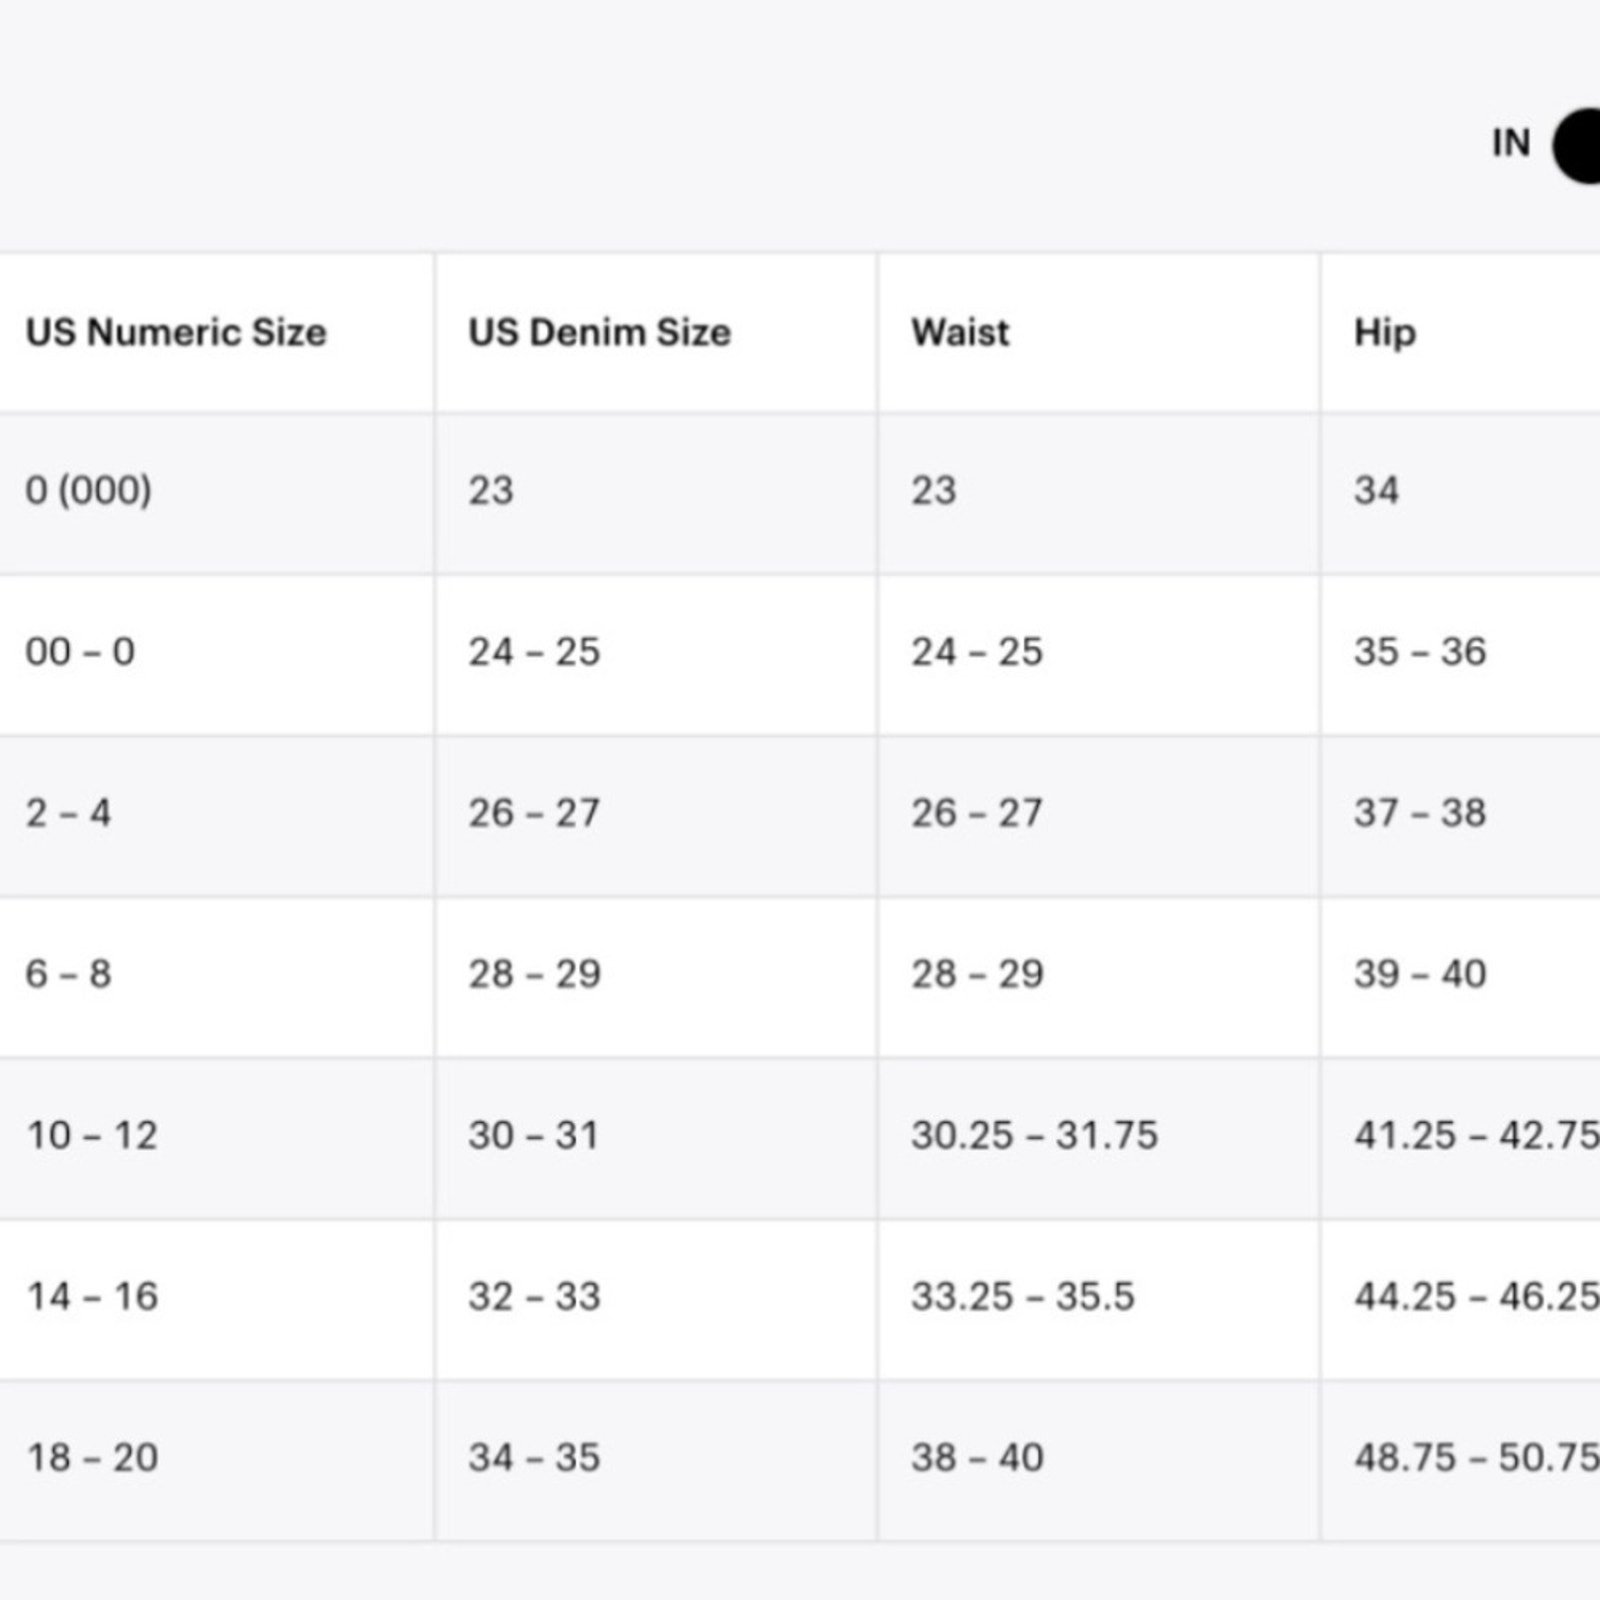Screen dimensions: 1600x1600
Task: Click hip value 35 – 36
Action: click(x=1420, y=652)
